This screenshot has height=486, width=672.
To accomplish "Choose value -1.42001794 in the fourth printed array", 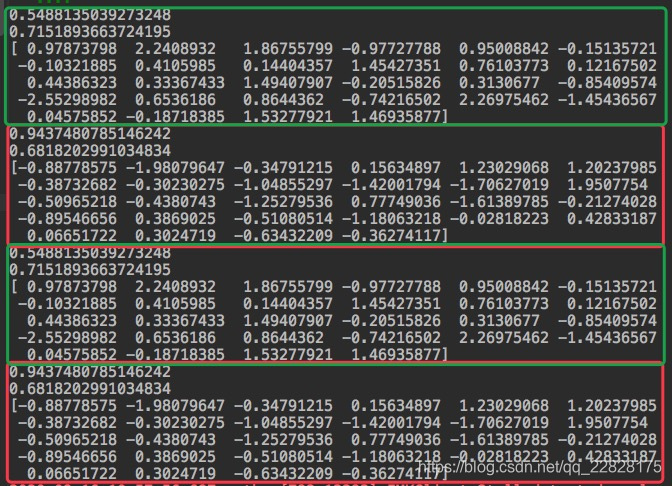I will click(391, 423).
